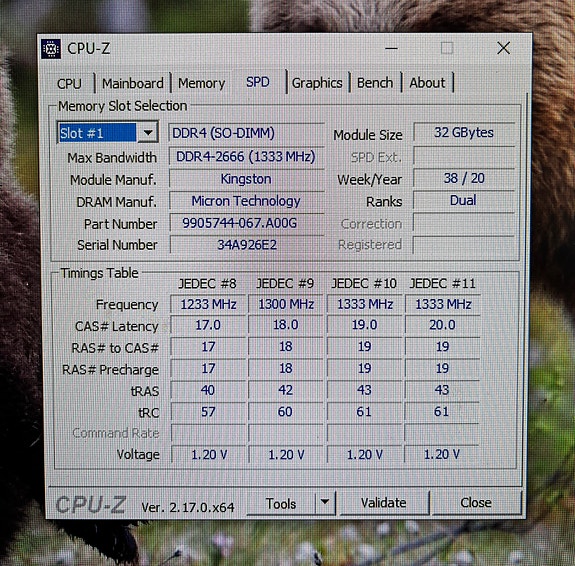Click the Tools button
Screen dimensions: 575x566
[x=281, y=503]
